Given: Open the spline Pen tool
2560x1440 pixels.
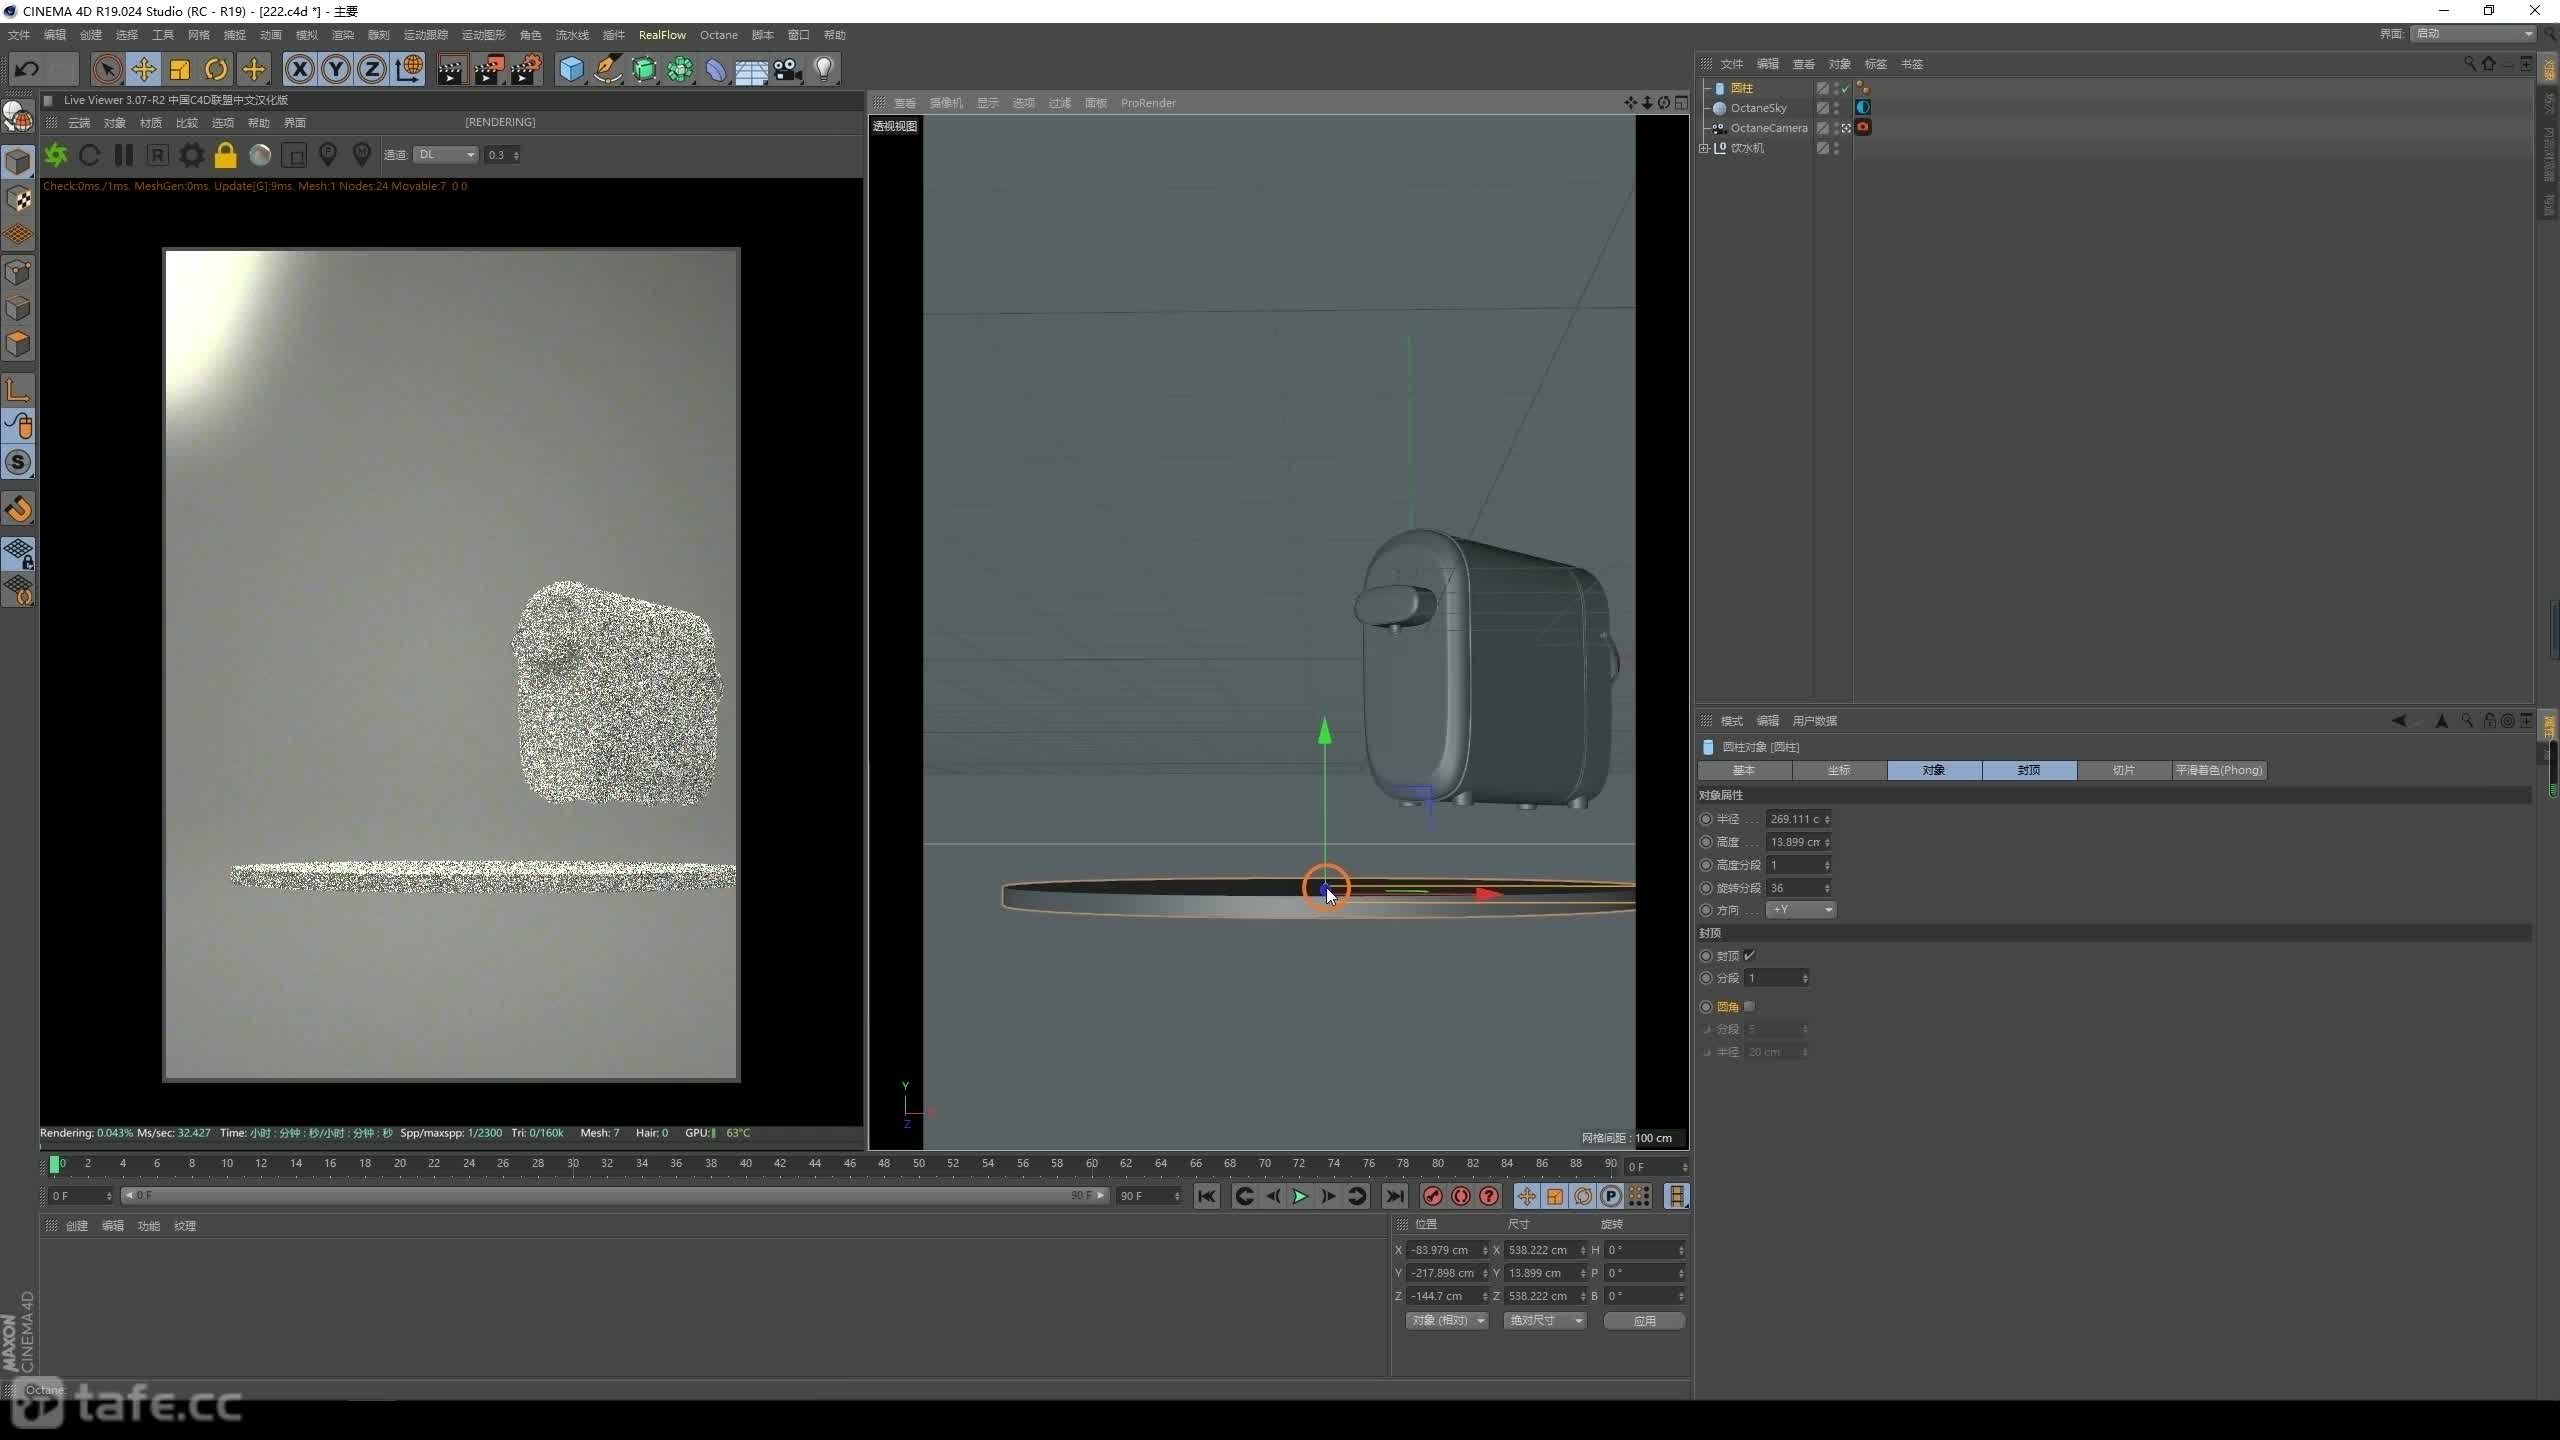Looking at the screenshot, I should point(607,69).
